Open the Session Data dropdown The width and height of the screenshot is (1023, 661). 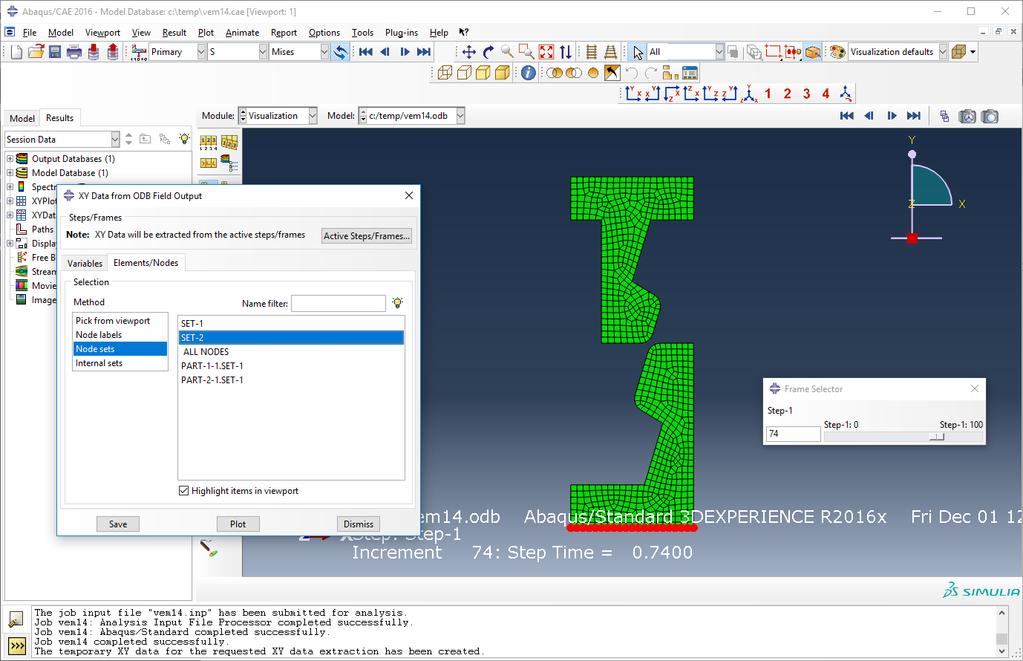pyautogui.click(x=115, y=139)
